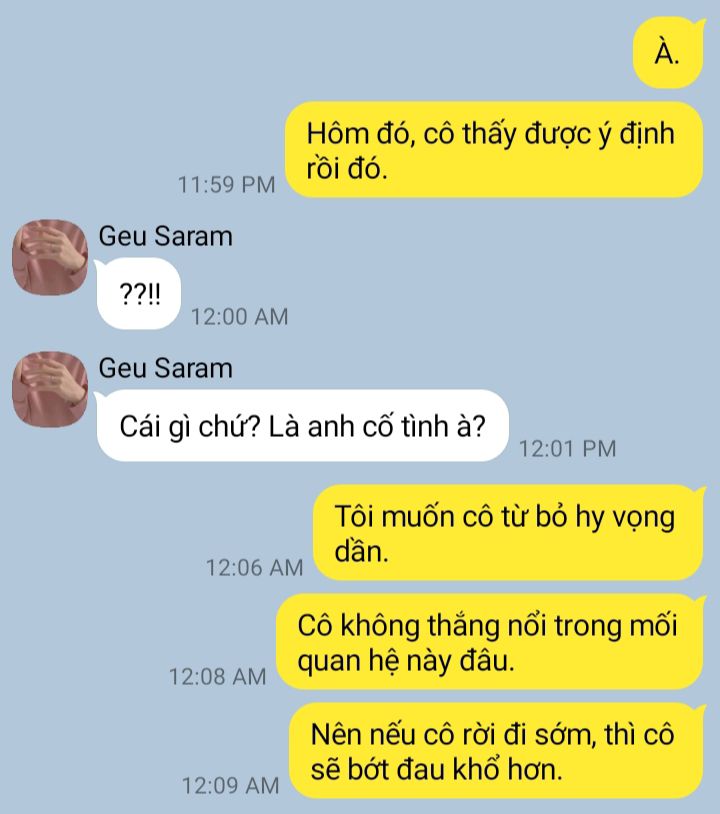Select the 'À.' yellow message bubble
This screenshot has width=720, height=814.
(668, 52)
